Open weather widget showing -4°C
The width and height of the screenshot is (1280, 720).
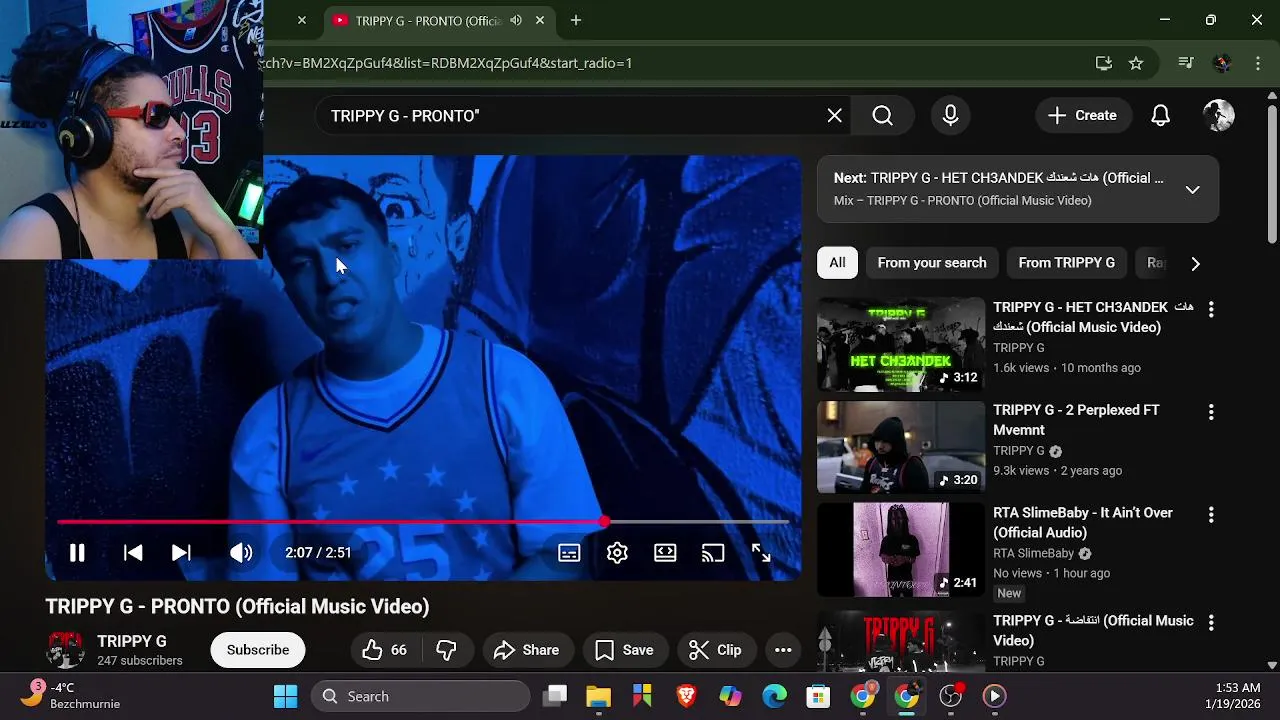point(72,696)
